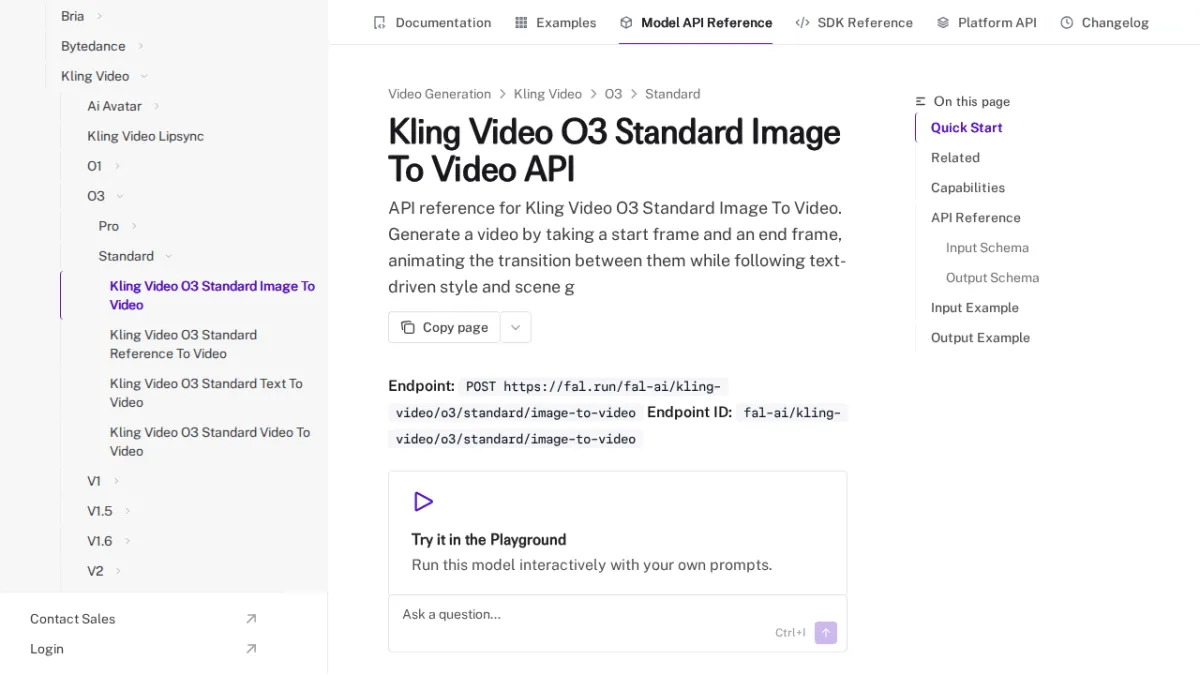Open the Changelog tab
Viewport: 1200px width, 675px height.
pyautogui.click(x=1104, y=22)
